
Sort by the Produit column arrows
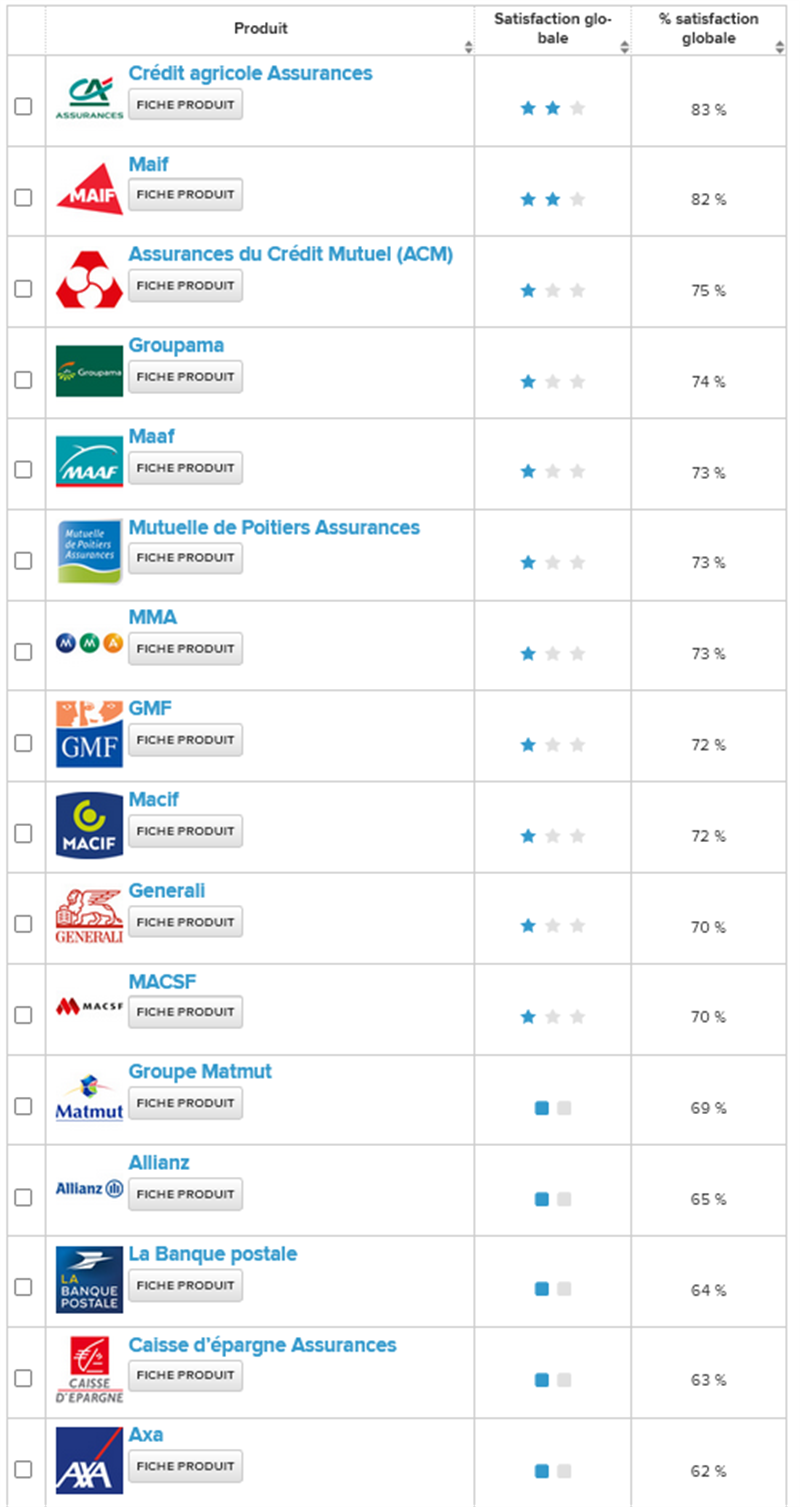point(469,47)
